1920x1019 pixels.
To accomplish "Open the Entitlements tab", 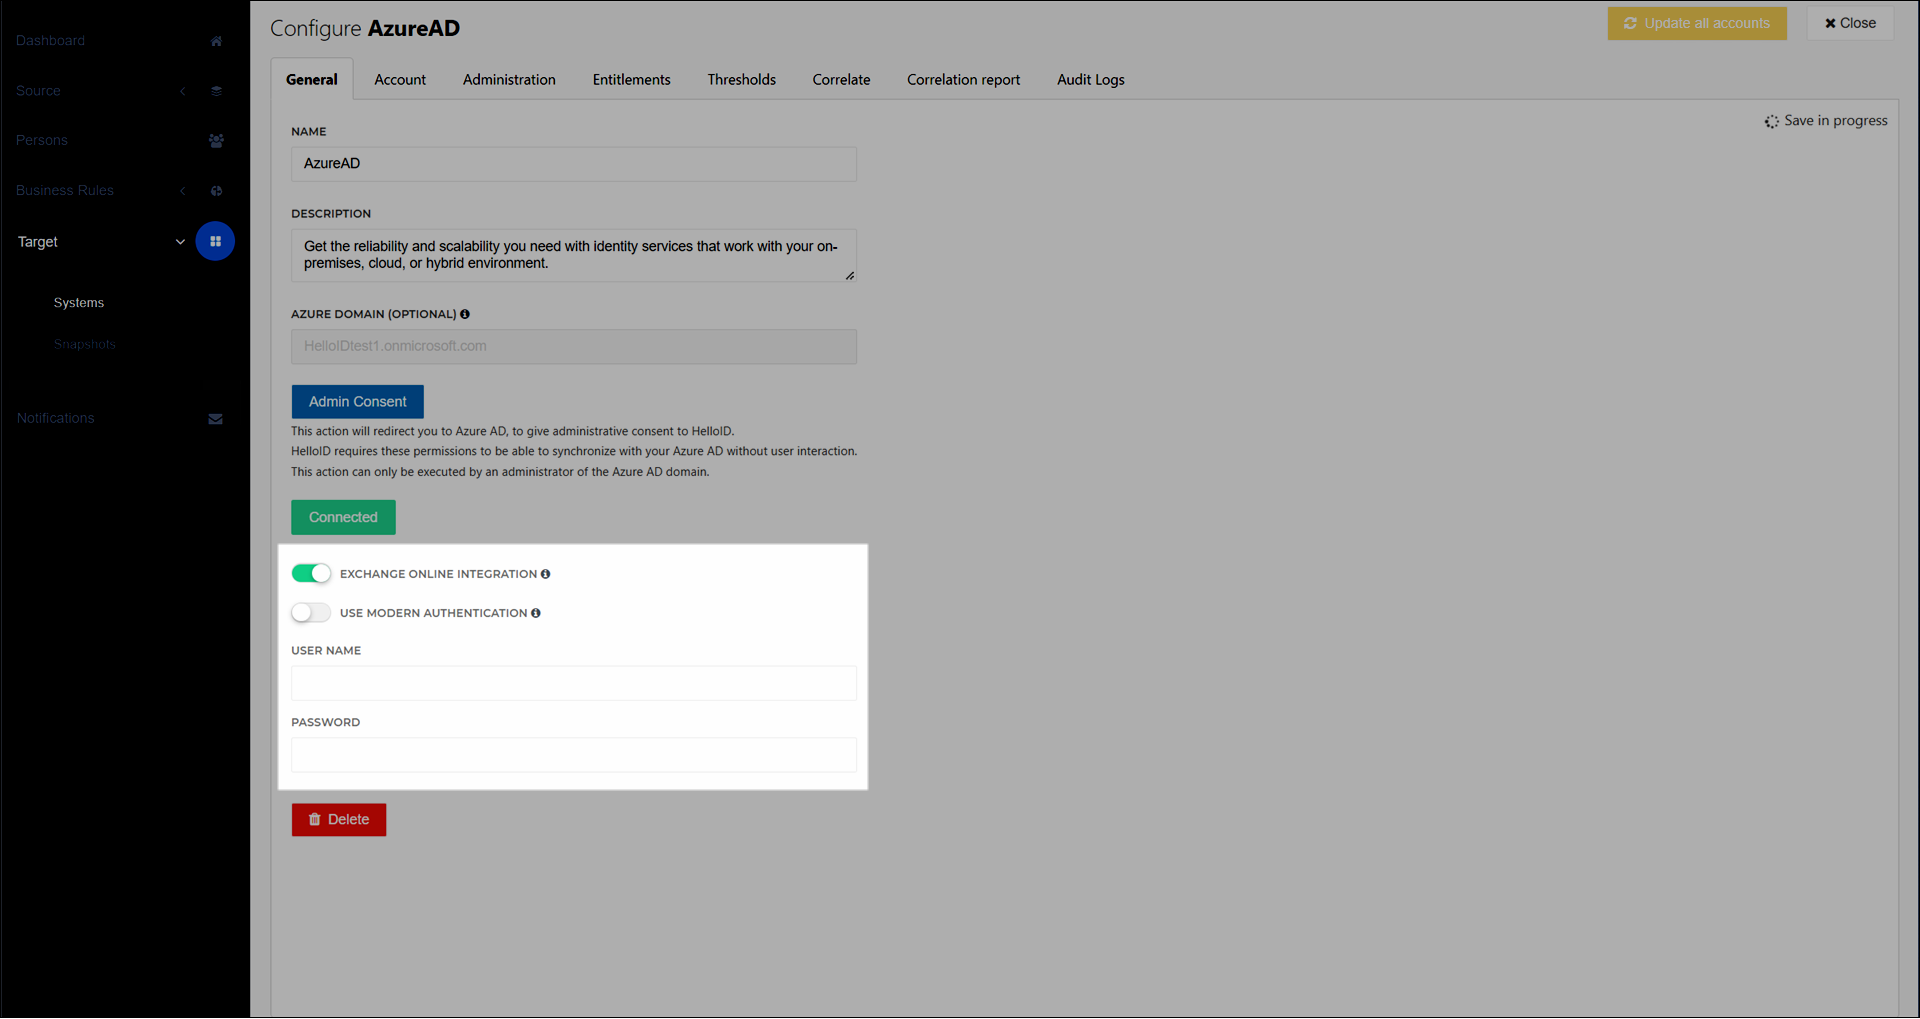I will click(632, 80).
